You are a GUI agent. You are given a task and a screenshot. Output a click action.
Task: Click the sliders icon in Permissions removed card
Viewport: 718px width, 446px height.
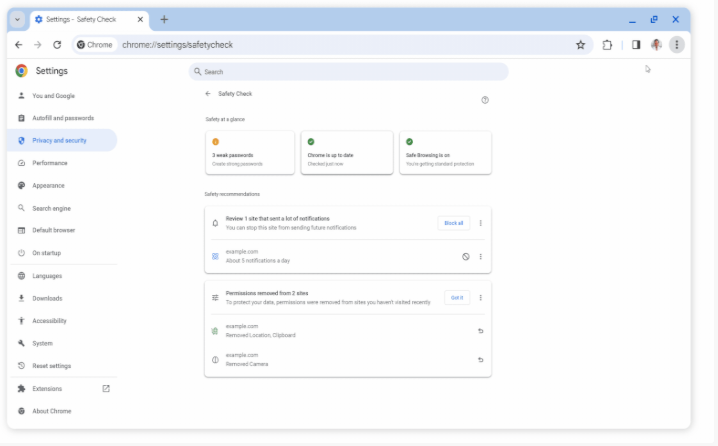[215, 298]
